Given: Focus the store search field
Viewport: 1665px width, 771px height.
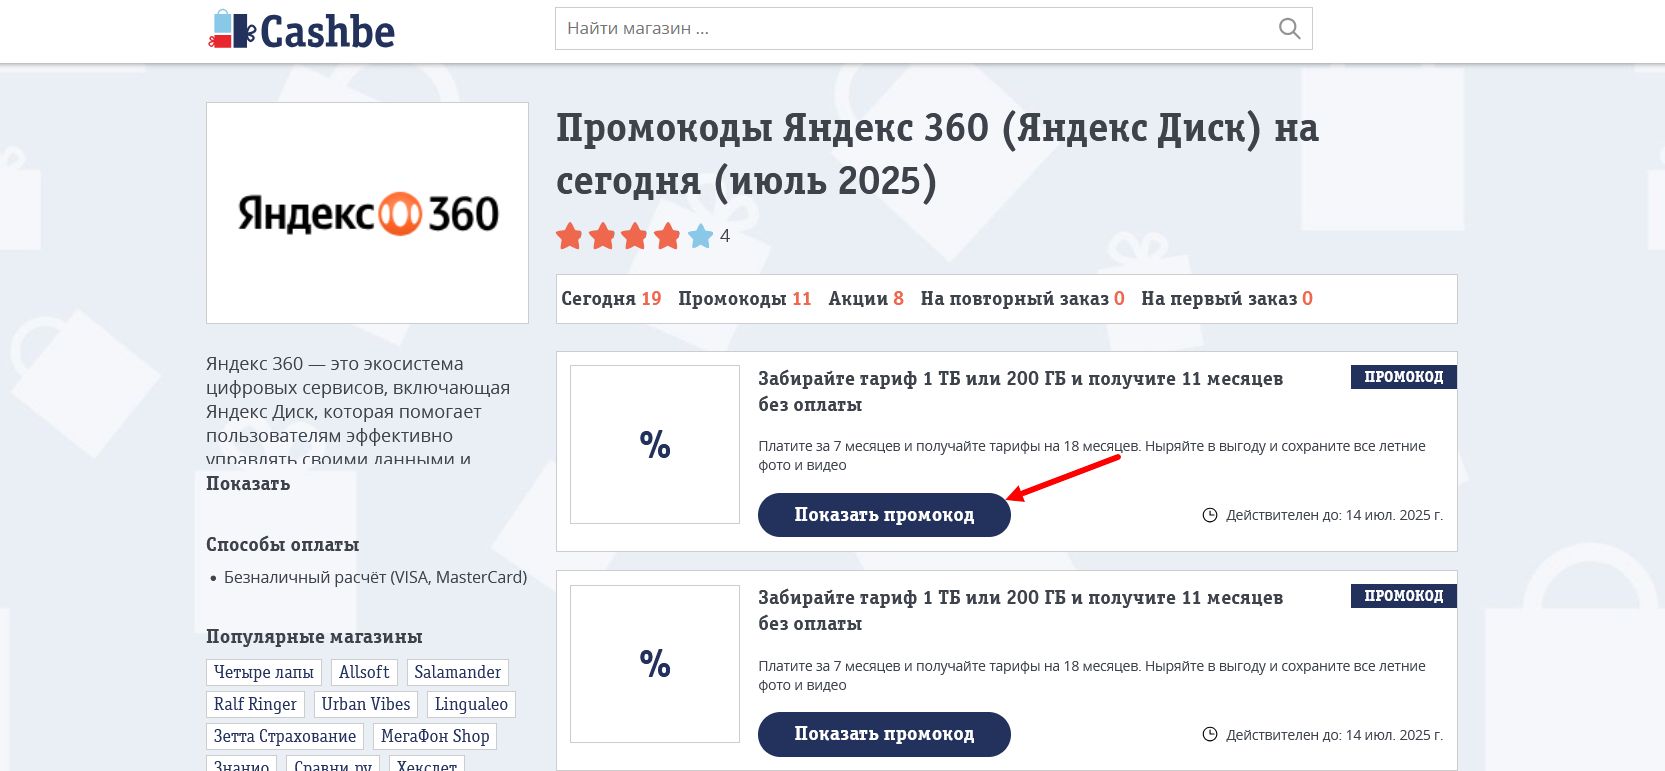Looking at the screenshot, I should (x=933, y=29).
